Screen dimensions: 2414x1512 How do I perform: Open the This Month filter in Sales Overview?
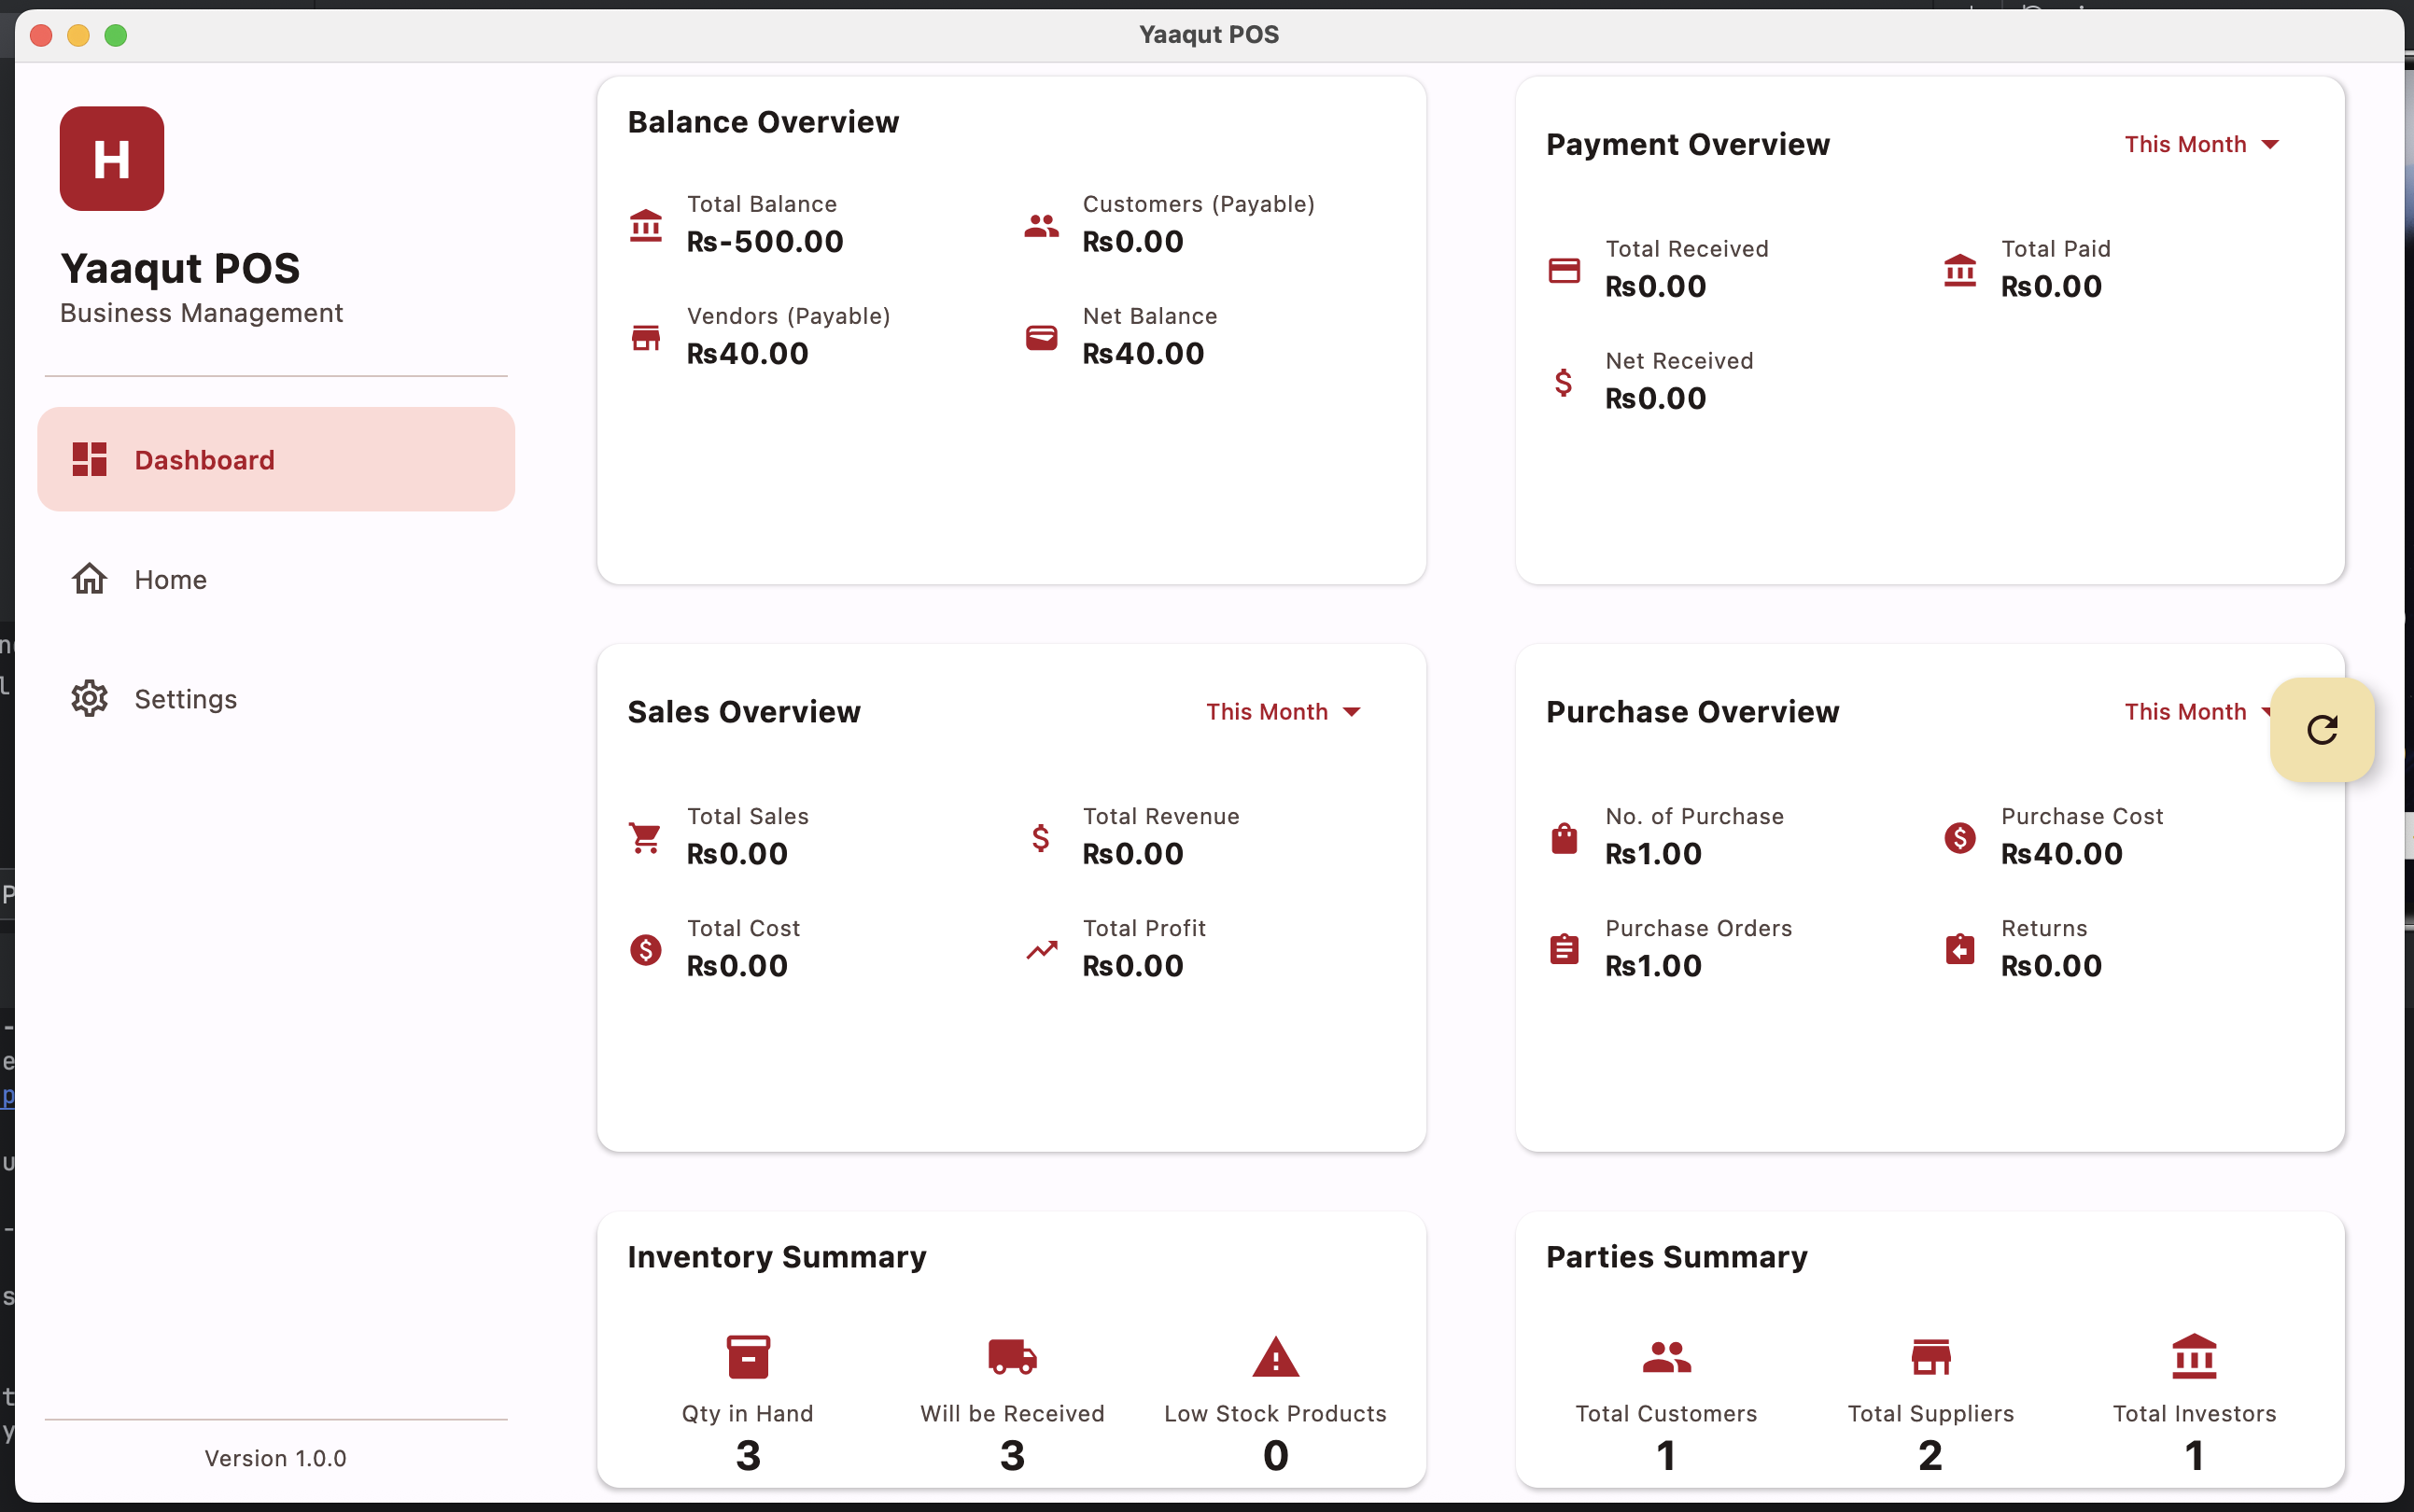(1284, 711)
